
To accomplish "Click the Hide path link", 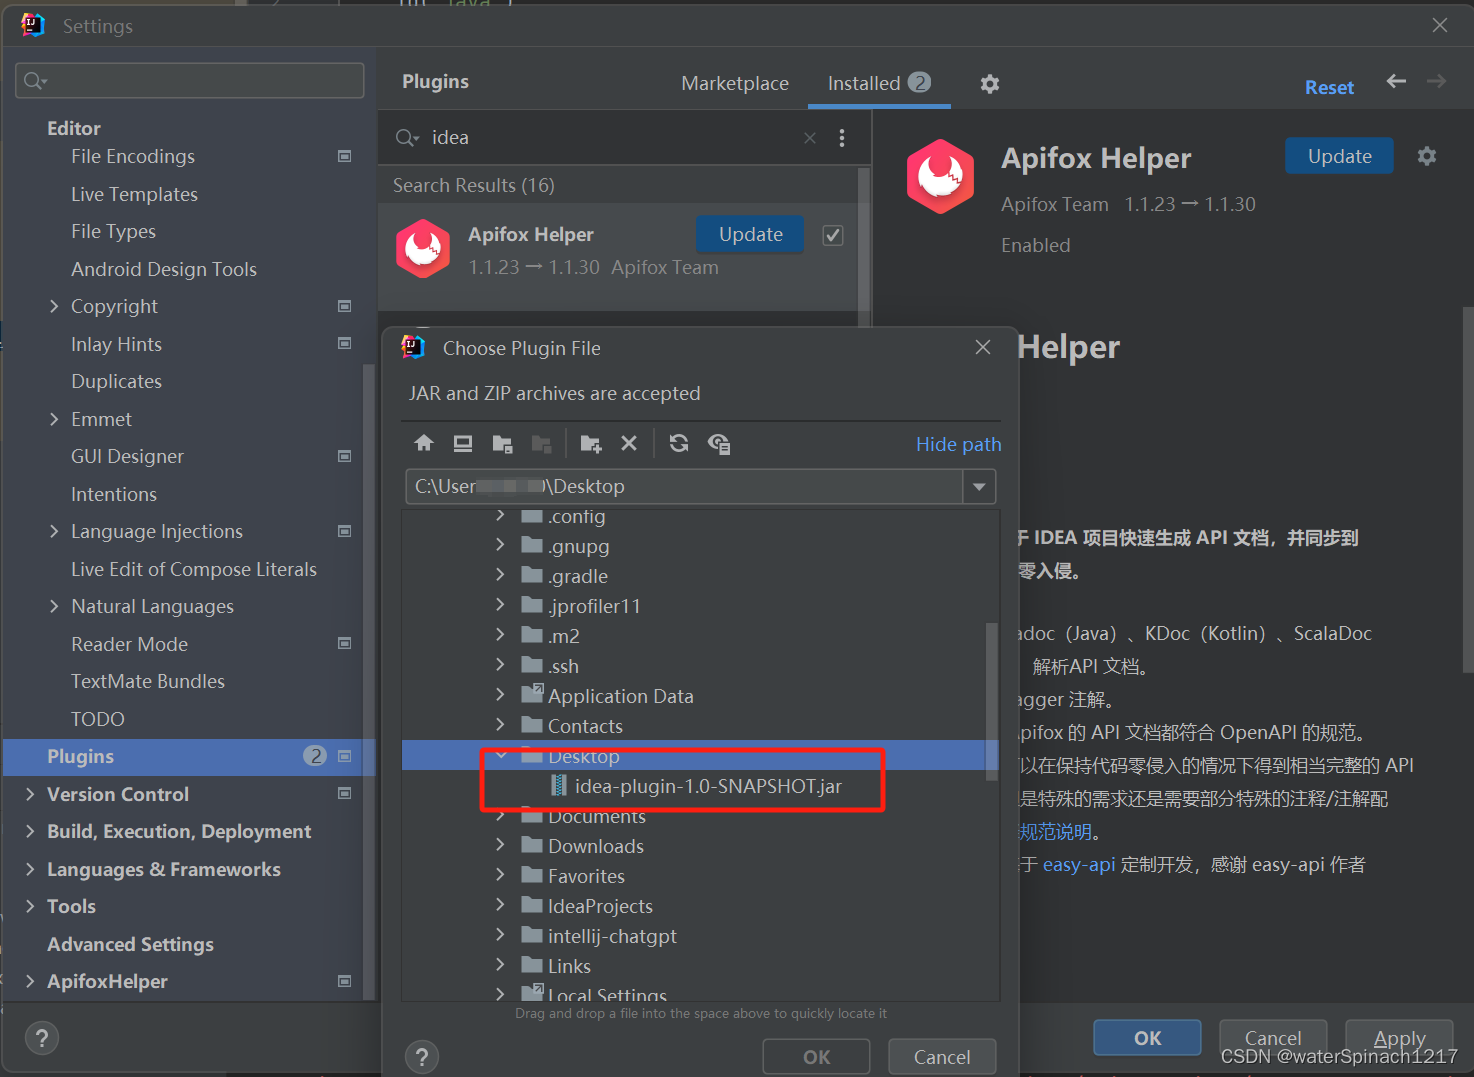I will (958, 444).
